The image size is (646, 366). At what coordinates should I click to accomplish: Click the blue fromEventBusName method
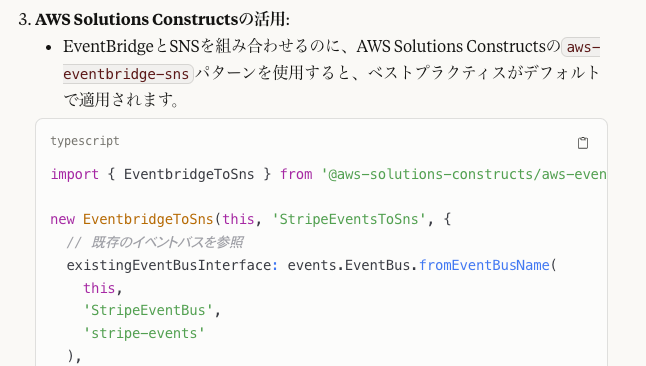click(484, 265)
